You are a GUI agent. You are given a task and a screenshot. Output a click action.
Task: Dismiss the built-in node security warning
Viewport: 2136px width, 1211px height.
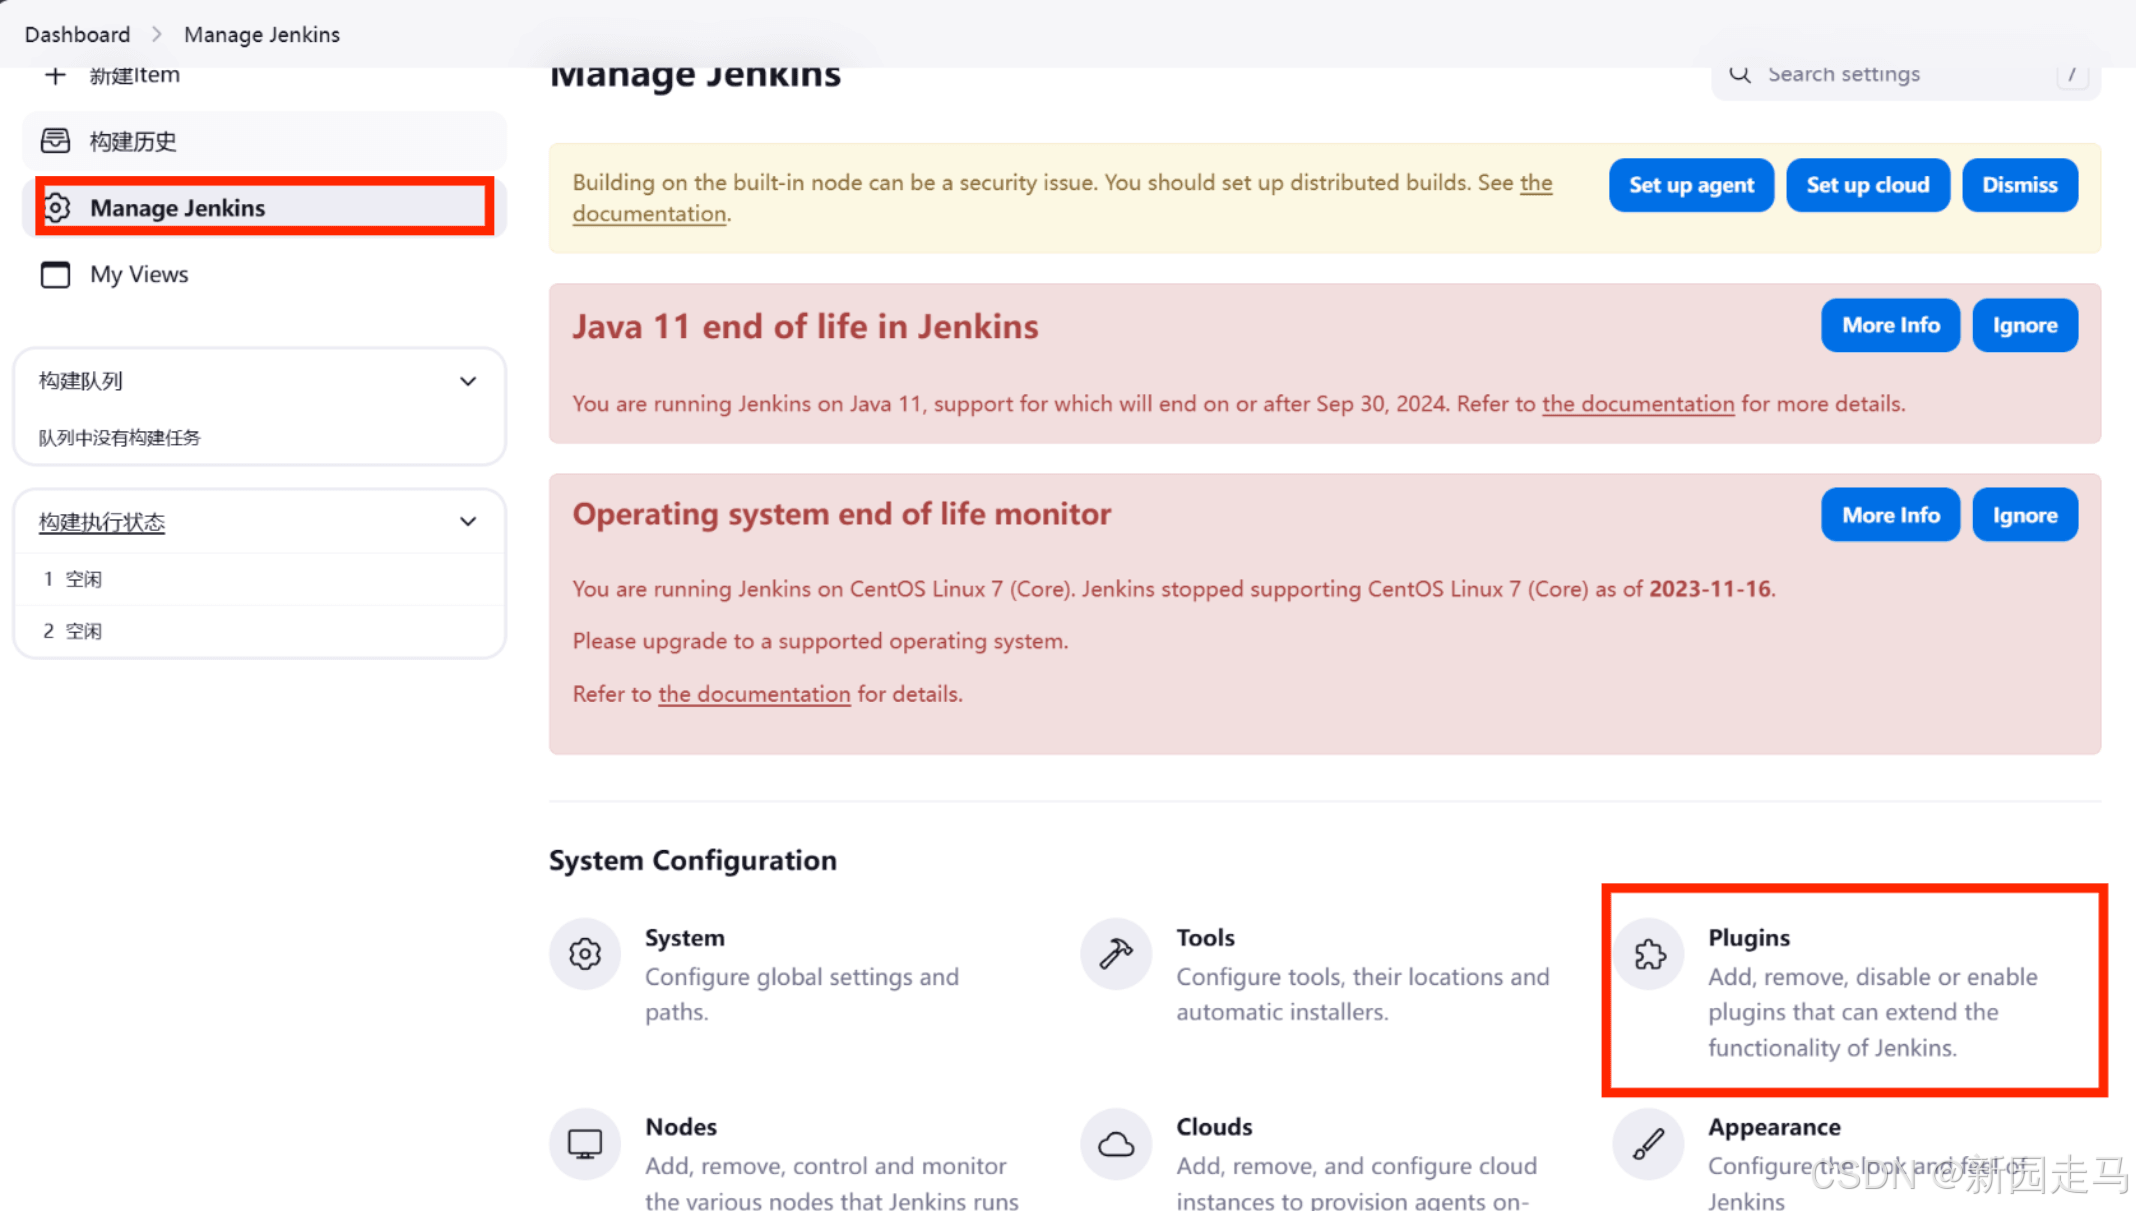tap(2020, 185)
